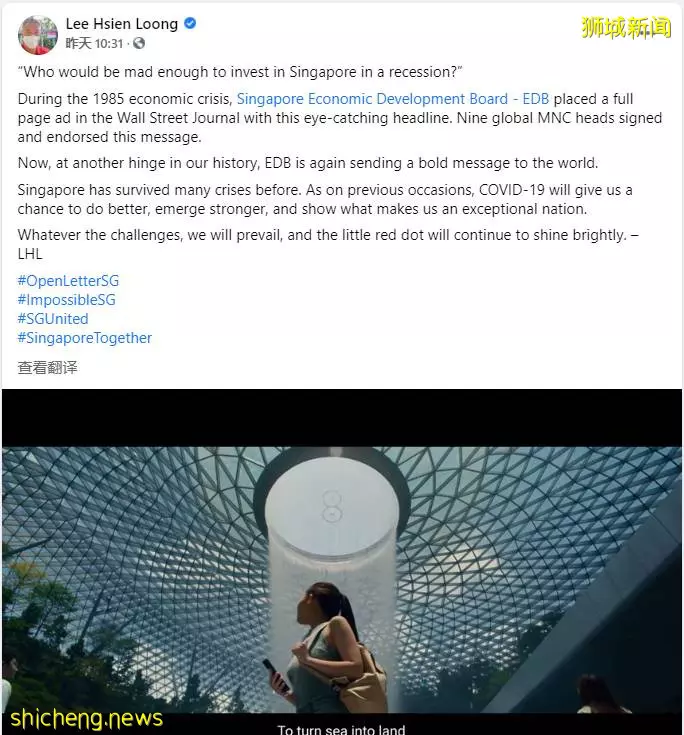Click the 狮城新闻 watermark logo
The height and width of the screenshot is (735, 684).
[626, 28]
